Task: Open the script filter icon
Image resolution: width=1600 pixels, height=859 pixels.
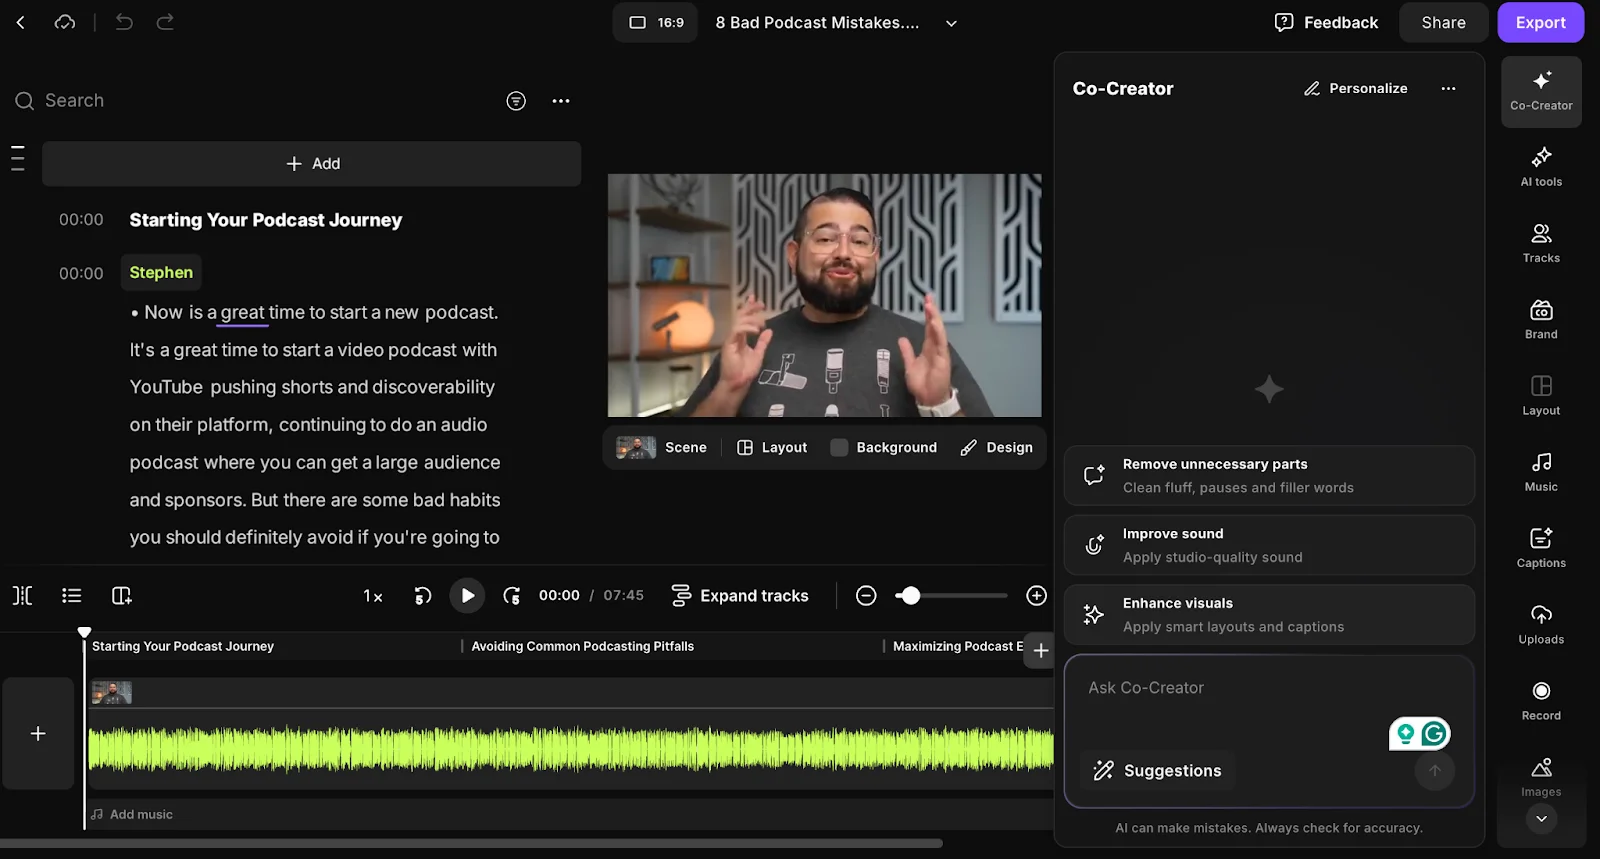Action: (x=516, y=100)
